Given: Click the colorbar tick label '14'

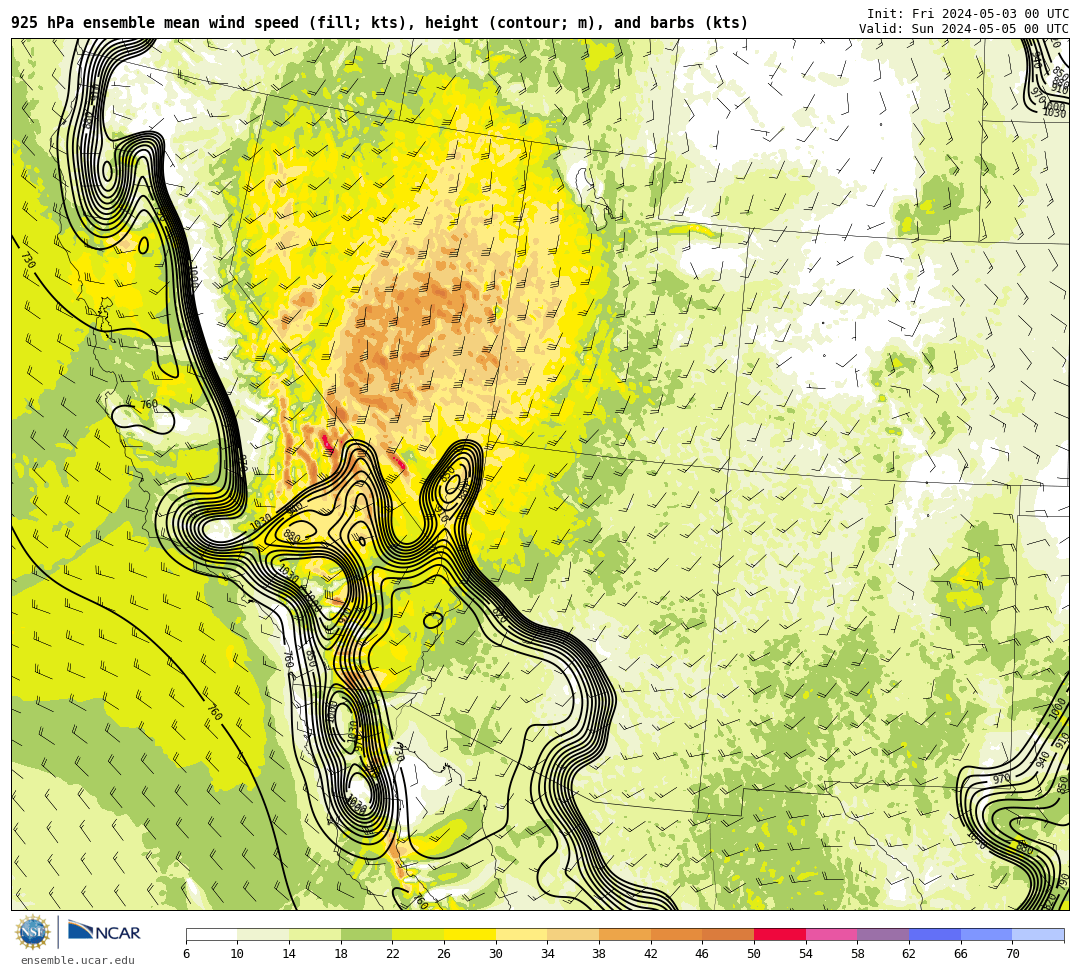Looking at the screenshot, I should (289, 954).
